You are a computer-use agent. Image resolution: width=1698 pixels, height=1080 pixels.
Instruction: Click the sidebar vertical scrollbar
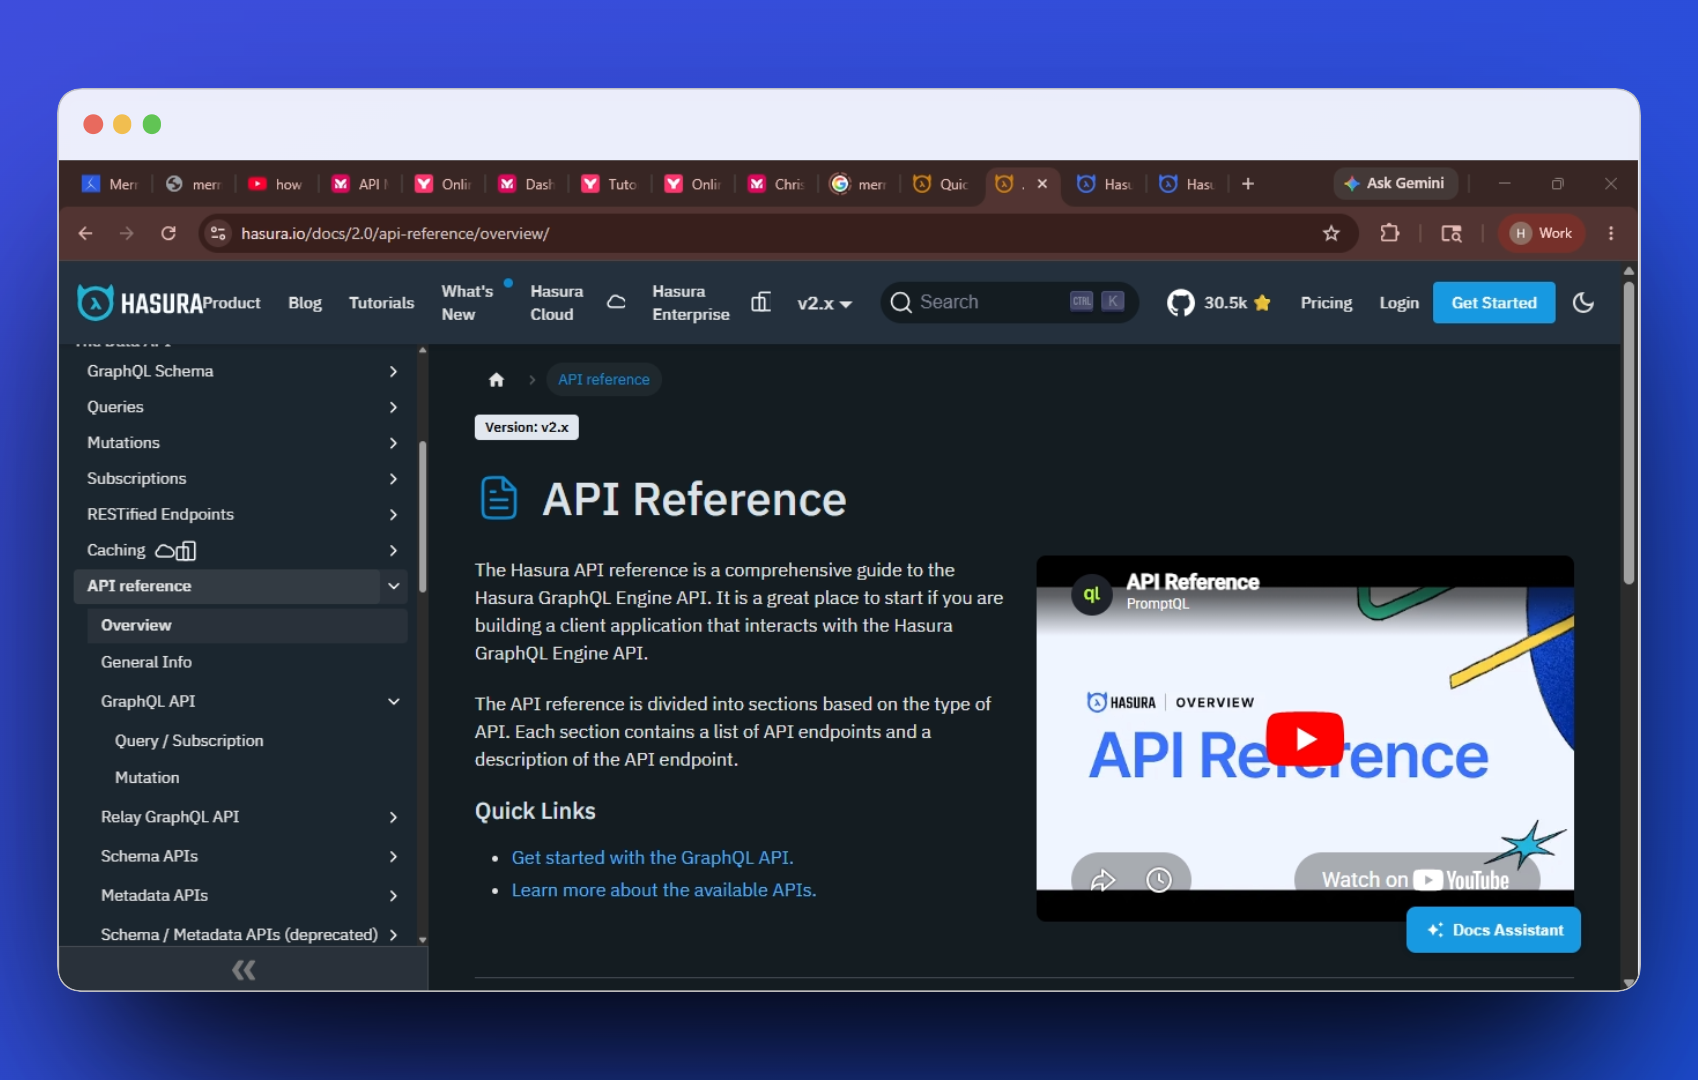click(x=423, y=516)
